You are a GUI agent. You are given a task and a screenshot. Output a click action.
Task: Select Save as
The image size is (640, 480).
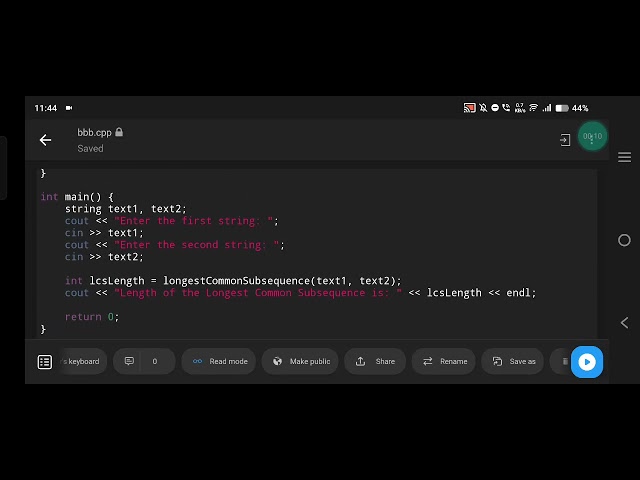click(513, 361)
